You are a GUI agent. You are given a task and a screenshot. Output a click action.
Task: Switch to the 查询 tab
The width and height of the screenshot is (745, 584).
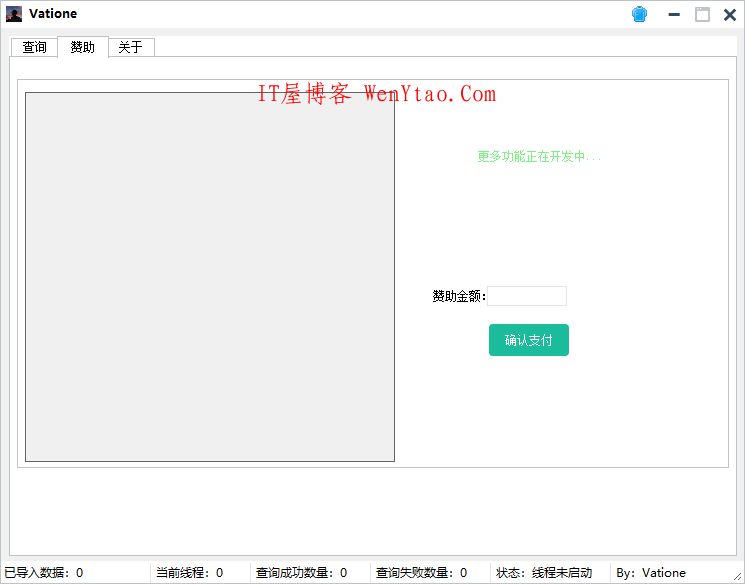[34, 47]
